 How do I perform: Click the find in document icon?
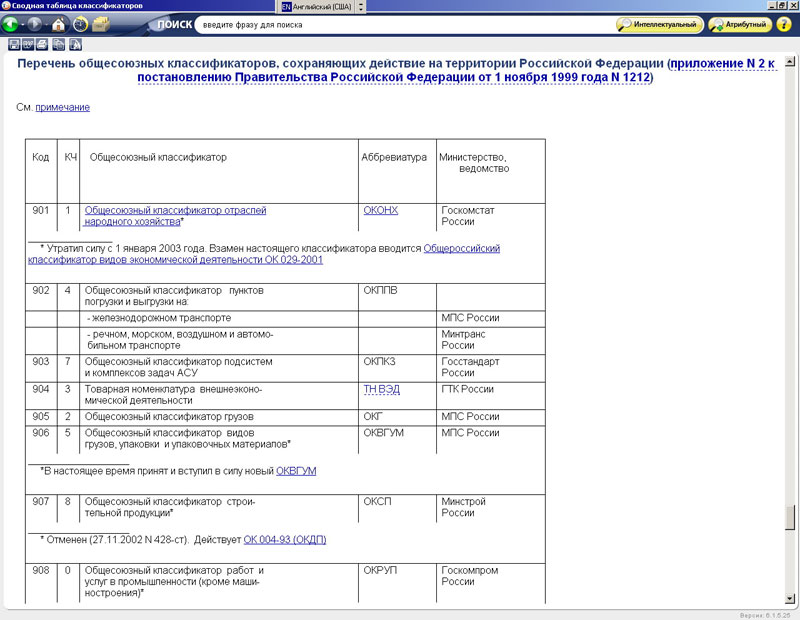(x=74, y=44)
